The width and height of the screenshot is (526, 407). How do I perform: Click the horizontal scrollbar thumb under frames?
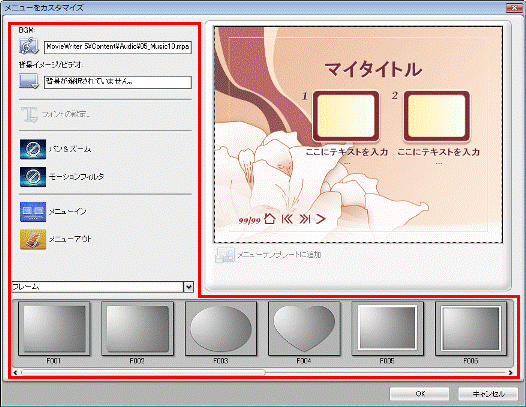[143, 372]
